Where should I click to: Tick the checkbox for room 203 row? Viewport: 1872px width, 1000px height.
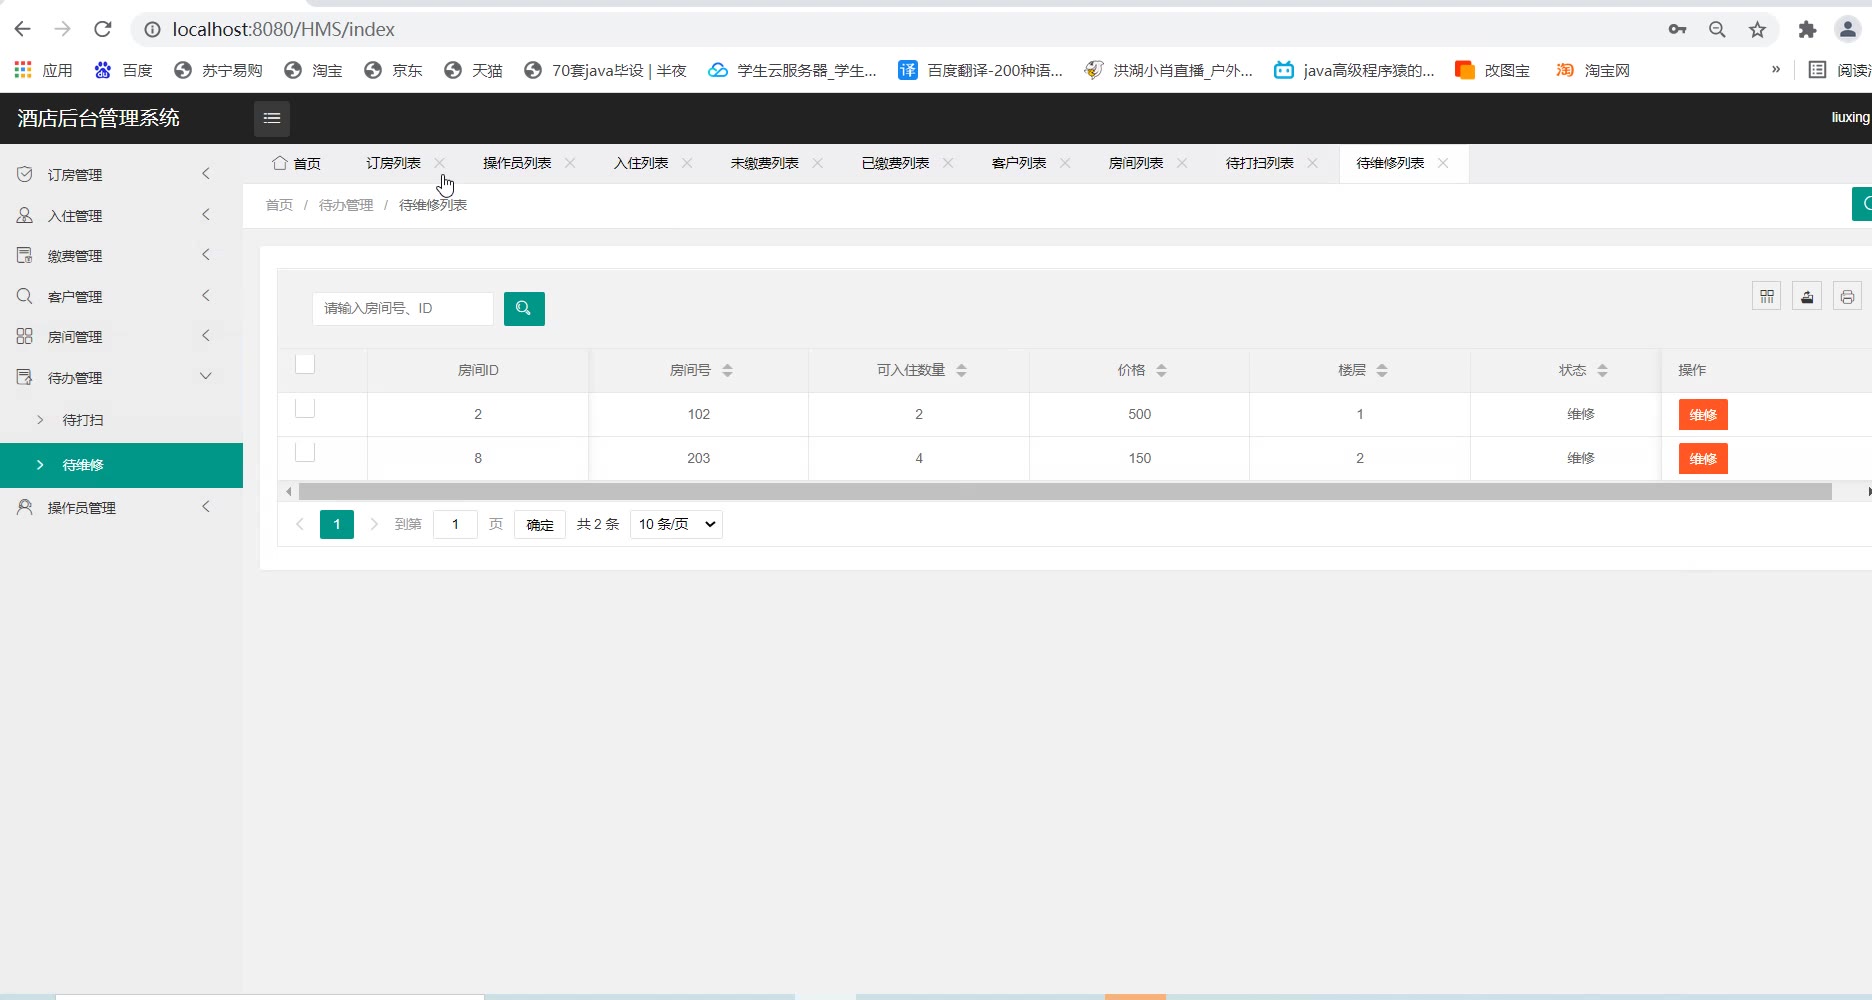click(x=305, y=452)
